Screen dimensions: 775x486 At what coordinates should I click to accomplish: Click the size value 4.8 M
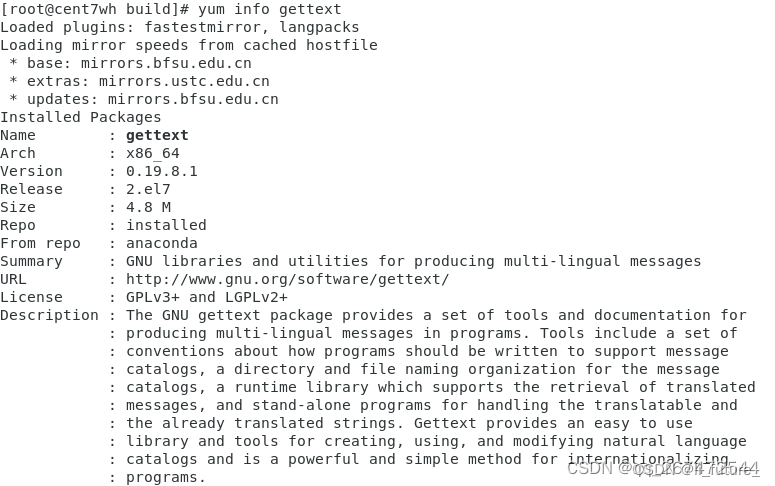(x=148, y=207)
